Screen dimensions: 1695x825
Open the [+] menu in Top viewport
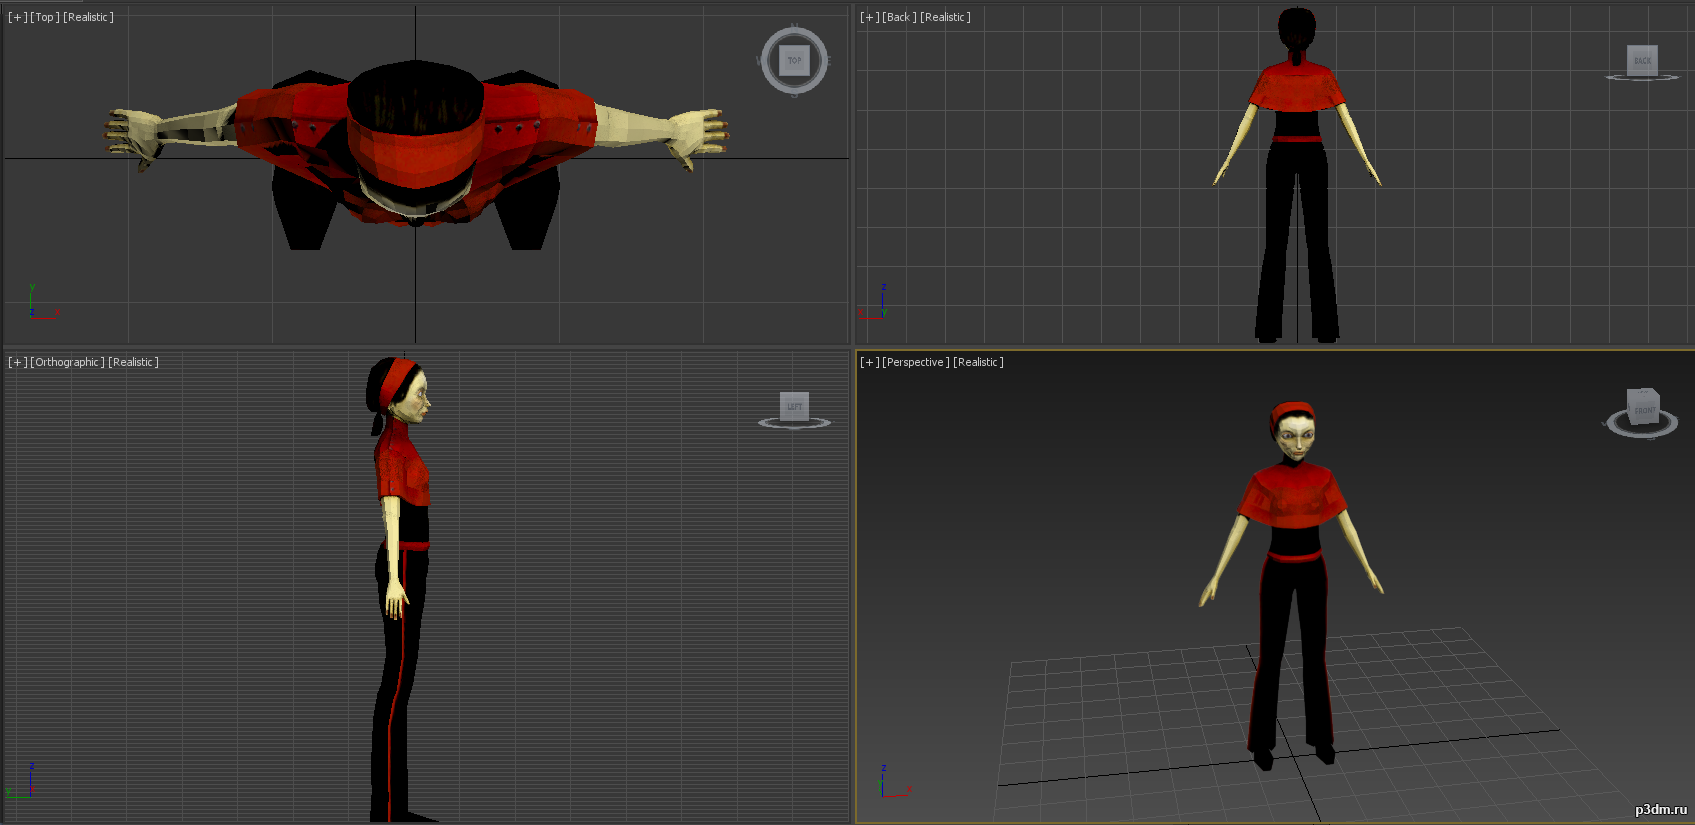pos(18,17)
